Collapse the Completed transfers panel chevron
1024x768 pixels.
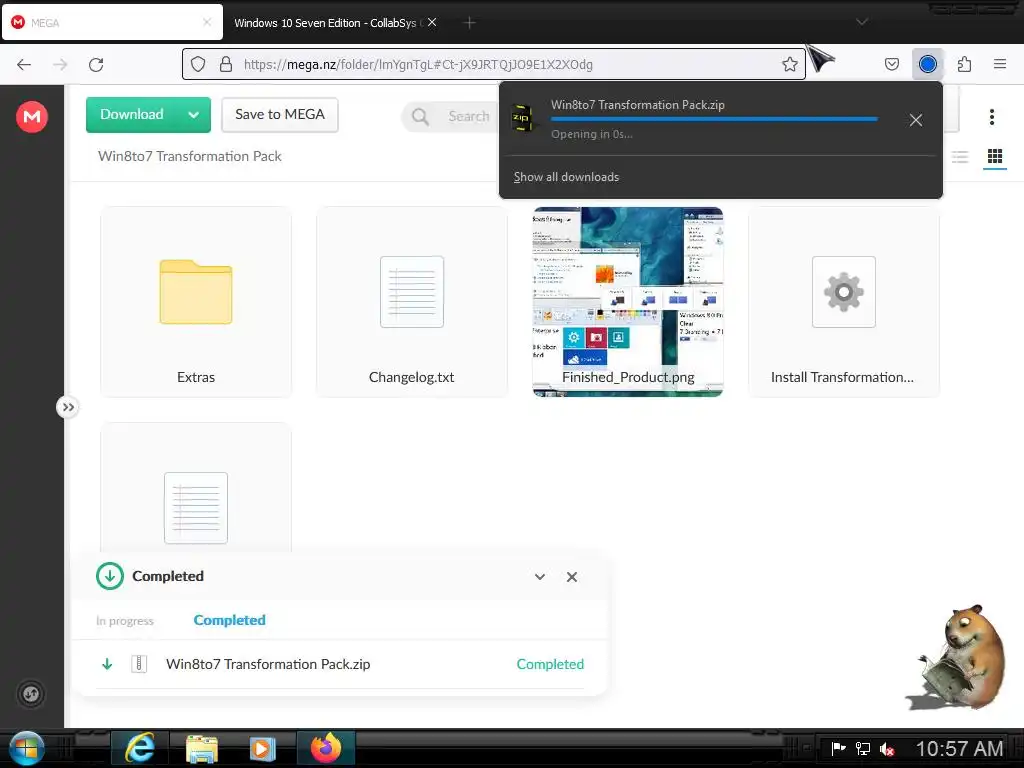(x=539, y=577)
